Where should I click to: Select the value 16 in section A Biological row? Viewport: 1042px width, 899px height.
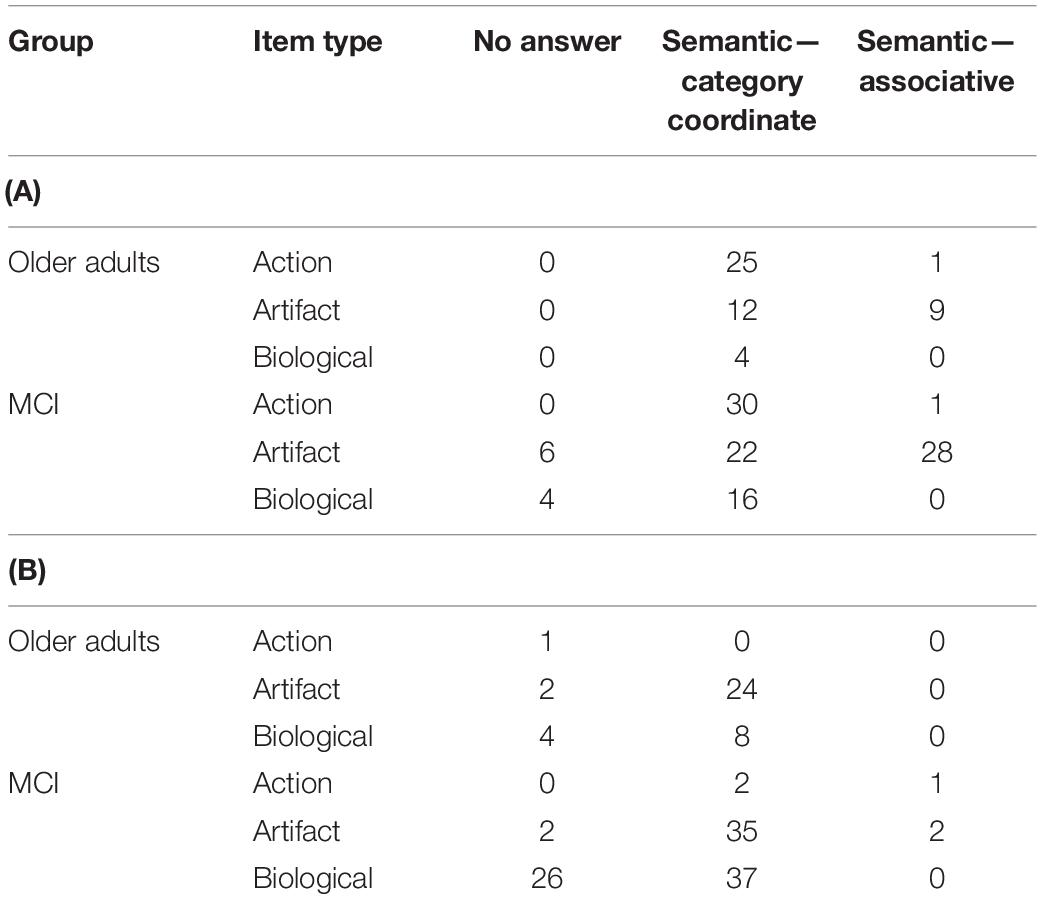click(x=742, y=500)
